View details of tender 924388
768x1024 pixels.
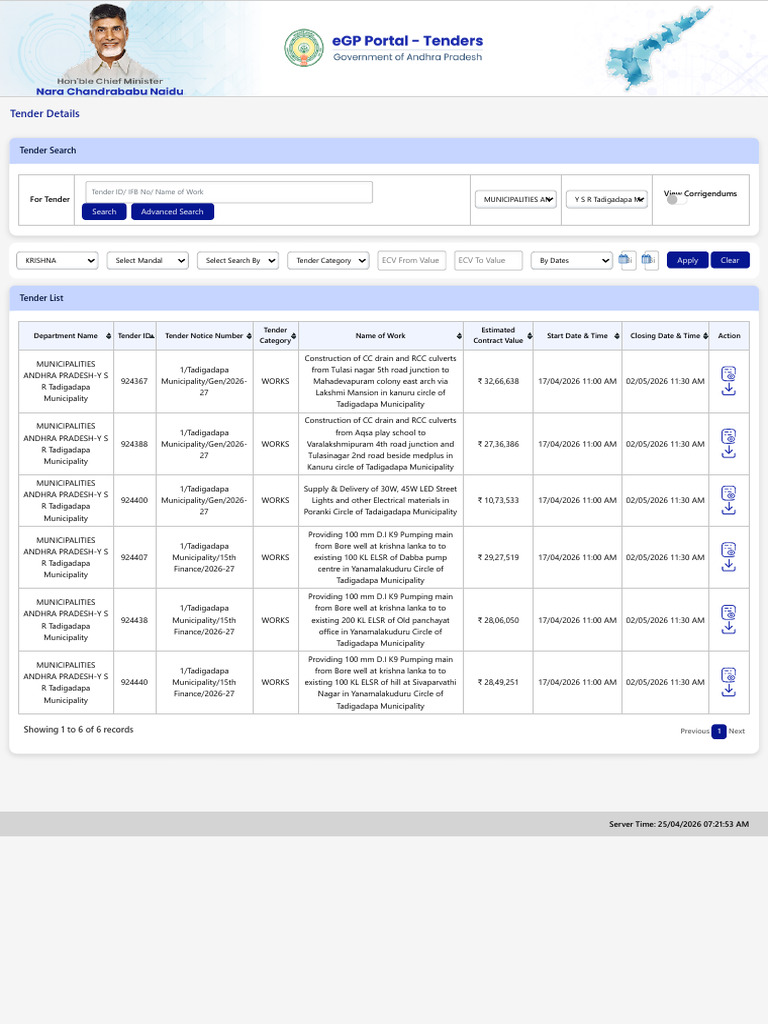coord(728,436)
